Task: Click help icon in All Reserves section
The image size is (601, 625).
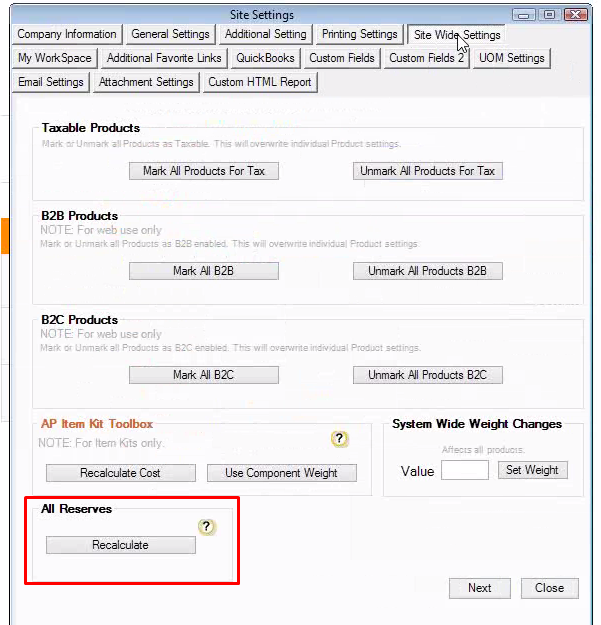Action: [207, 526]
